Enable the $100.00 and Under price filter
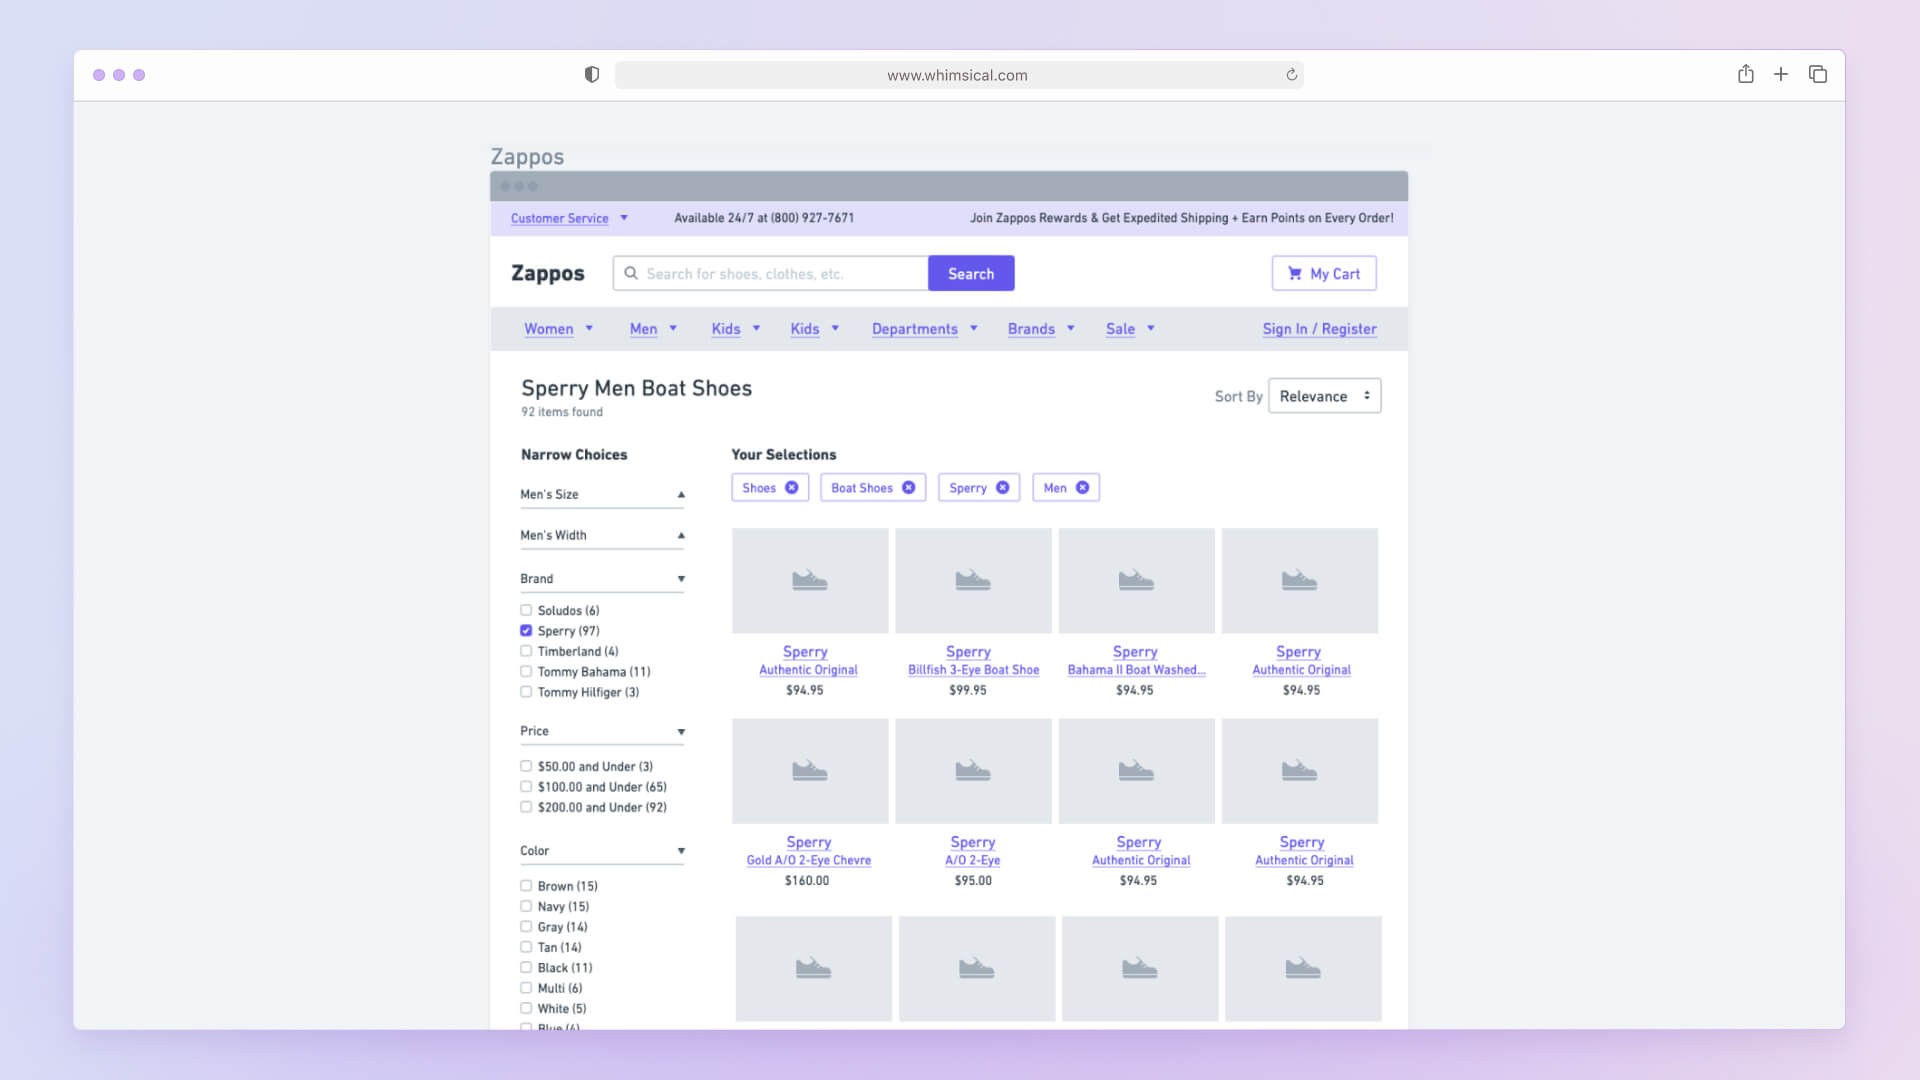 click(x=526, y=786)
